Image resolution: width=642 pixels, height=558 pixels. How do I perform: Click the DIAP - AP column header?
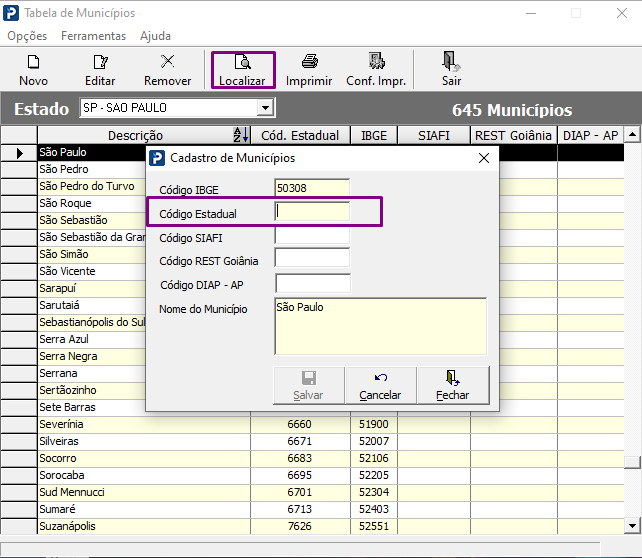coord(590,135)
